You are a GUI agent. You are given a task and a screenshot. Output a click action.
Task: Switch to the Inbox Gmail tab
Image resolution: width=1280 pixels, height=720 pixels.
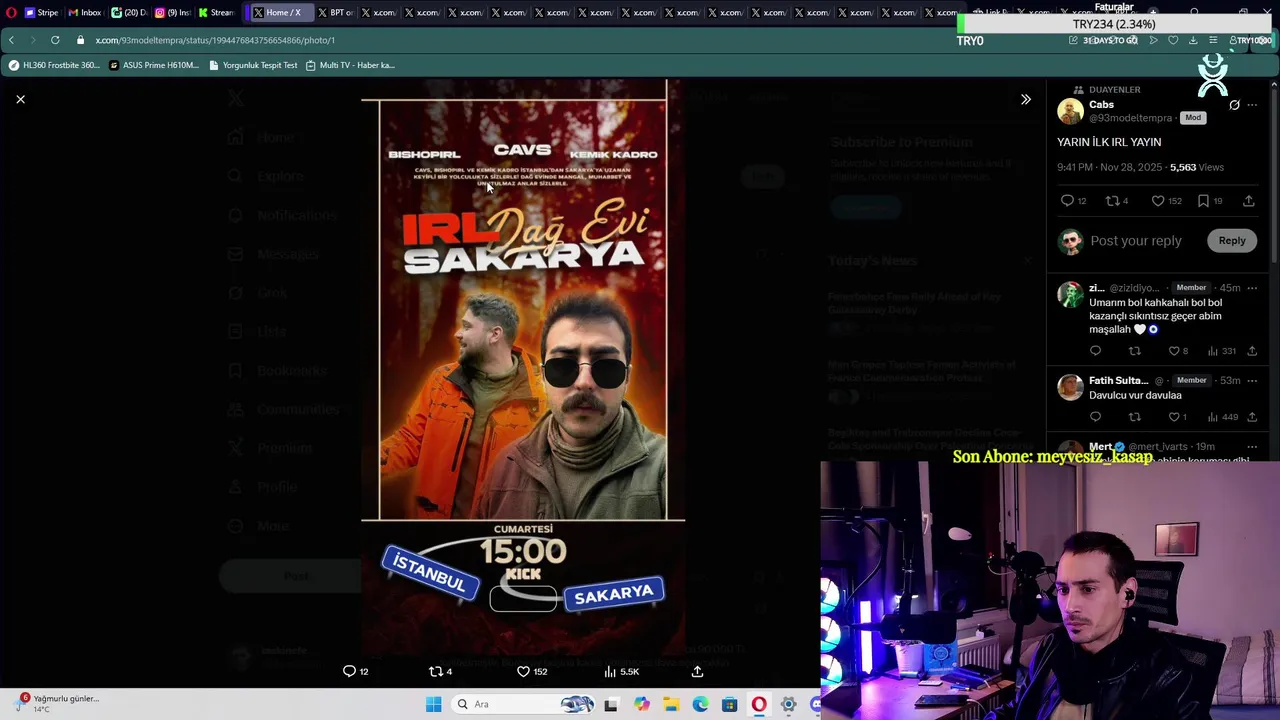84,13
